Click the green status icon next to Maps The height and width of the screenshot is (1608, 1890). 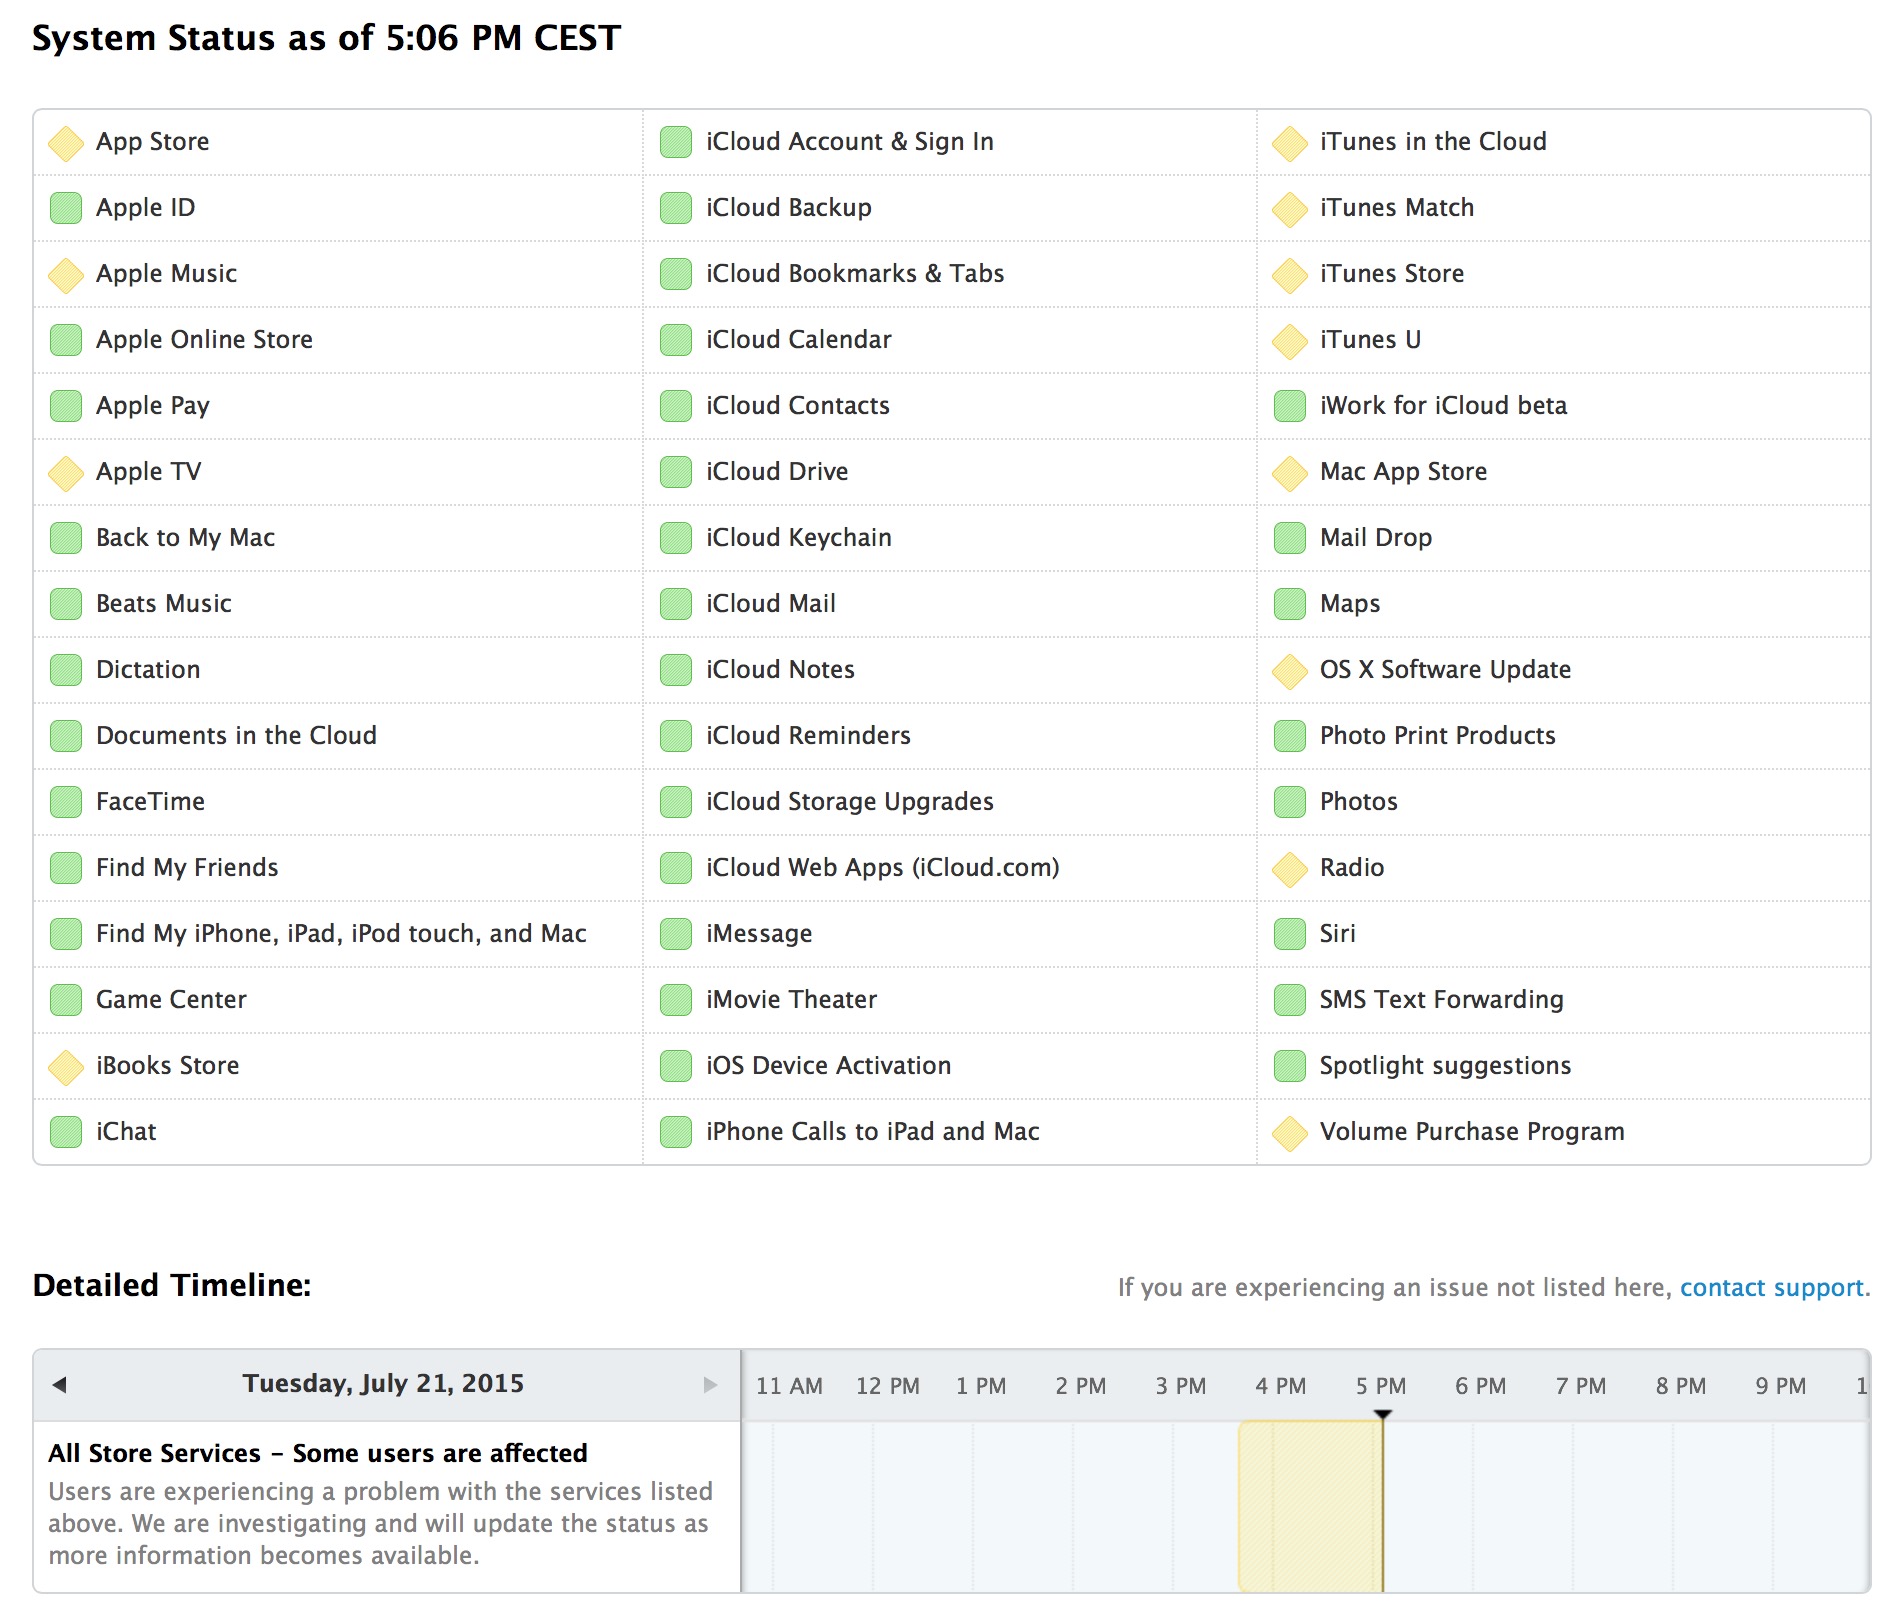pos(1290,604)
